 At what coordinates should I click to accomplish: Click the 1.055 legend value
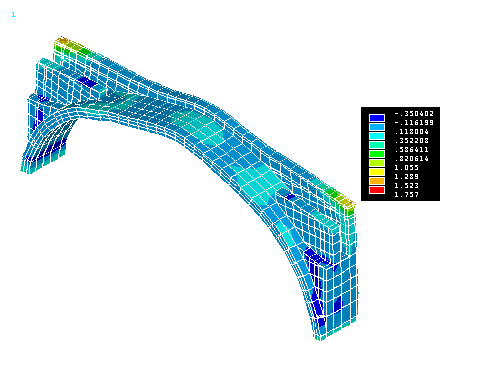pos(407,168)
